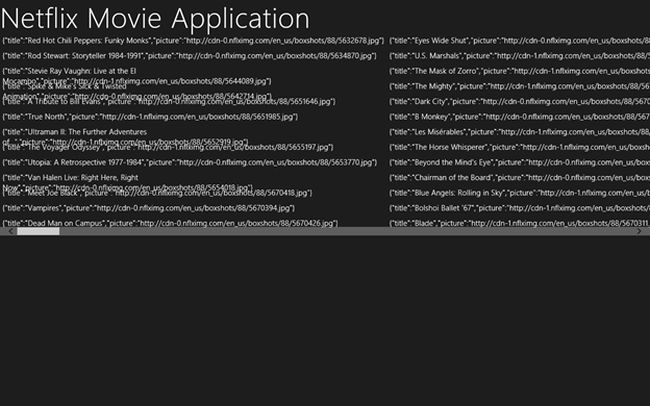The height and width of the screenshot is (406, 650).
Task: Select the Utopia: A Retrospective 1977-1984 row
Action: [190, 163]
